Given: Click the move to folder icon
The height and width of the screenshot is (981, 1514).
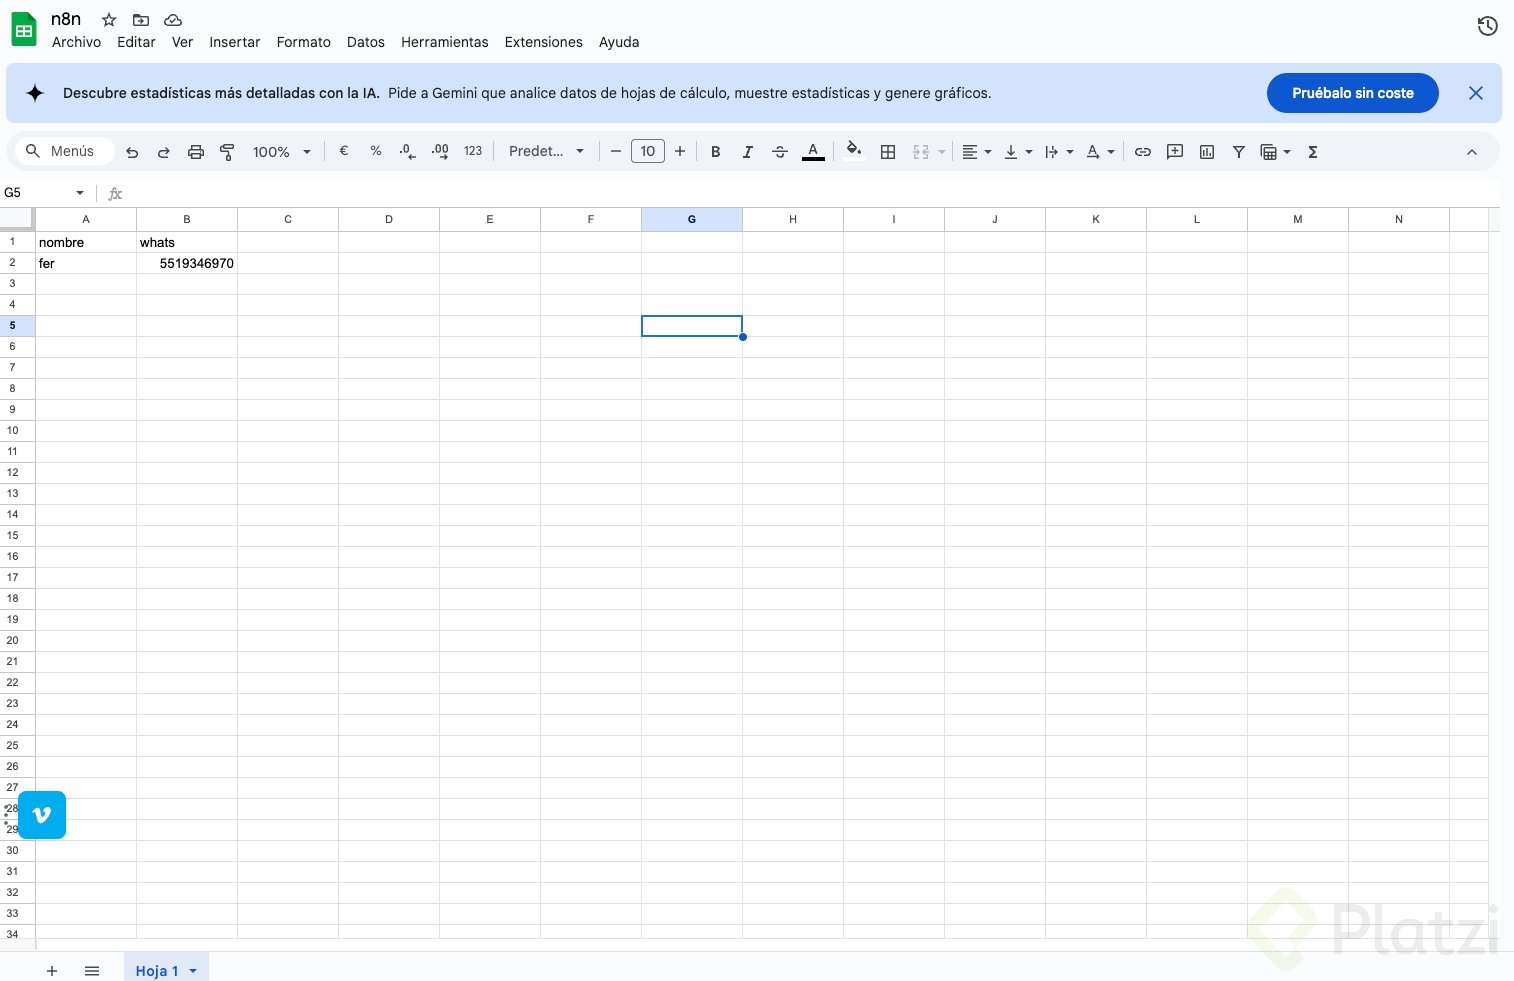Looking at the screenshot, I should pos(141,20).
